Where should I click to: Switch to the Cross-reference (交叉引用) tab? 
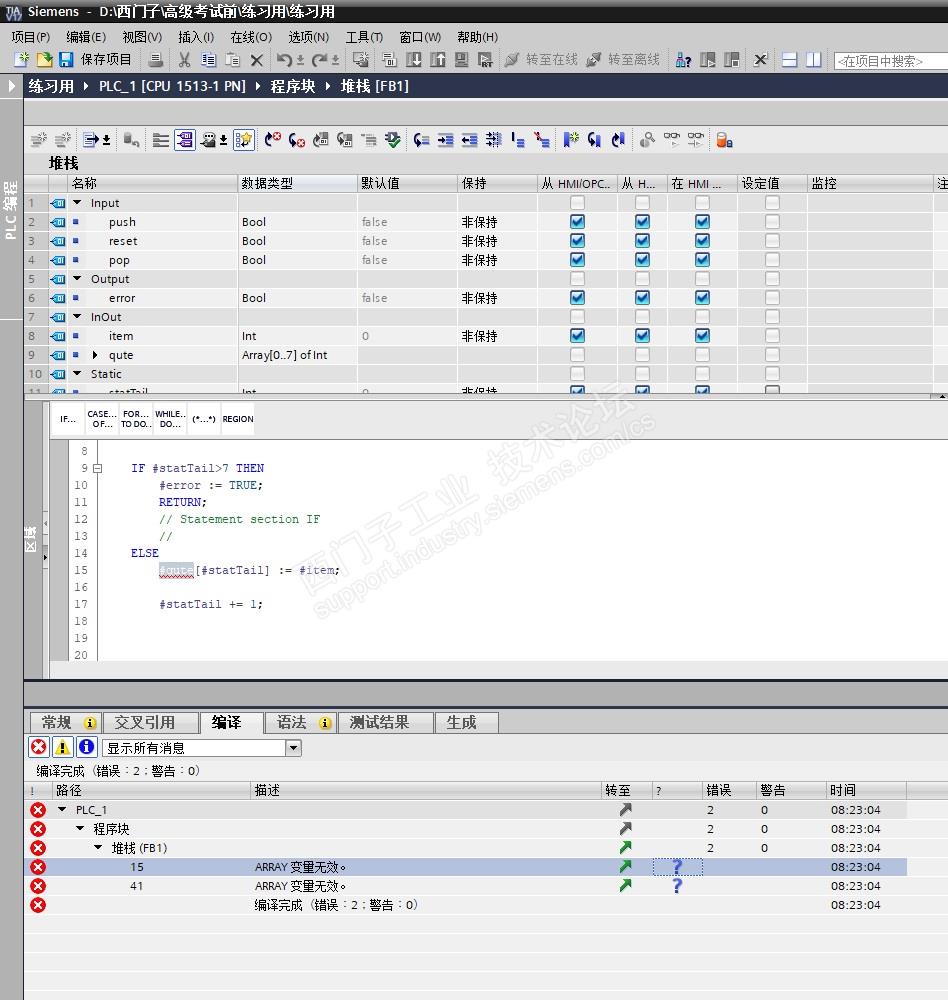[145, 722]
